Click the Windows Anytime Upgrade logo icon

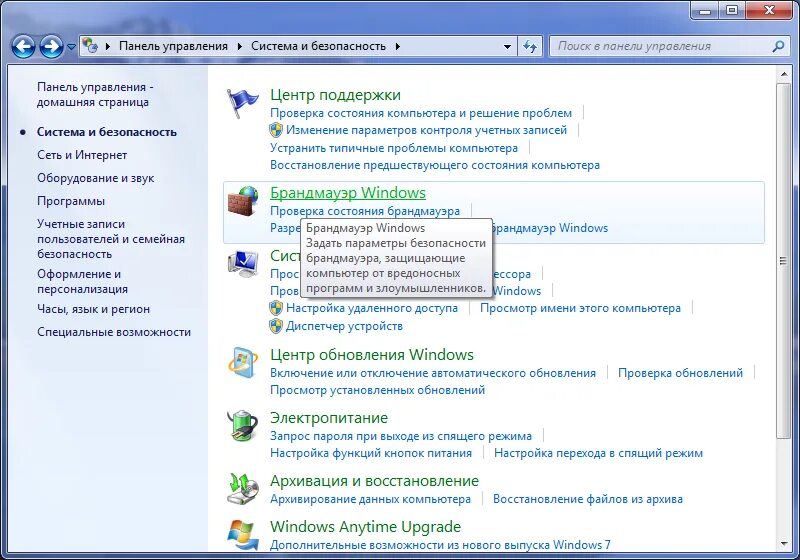click(243, 534)
